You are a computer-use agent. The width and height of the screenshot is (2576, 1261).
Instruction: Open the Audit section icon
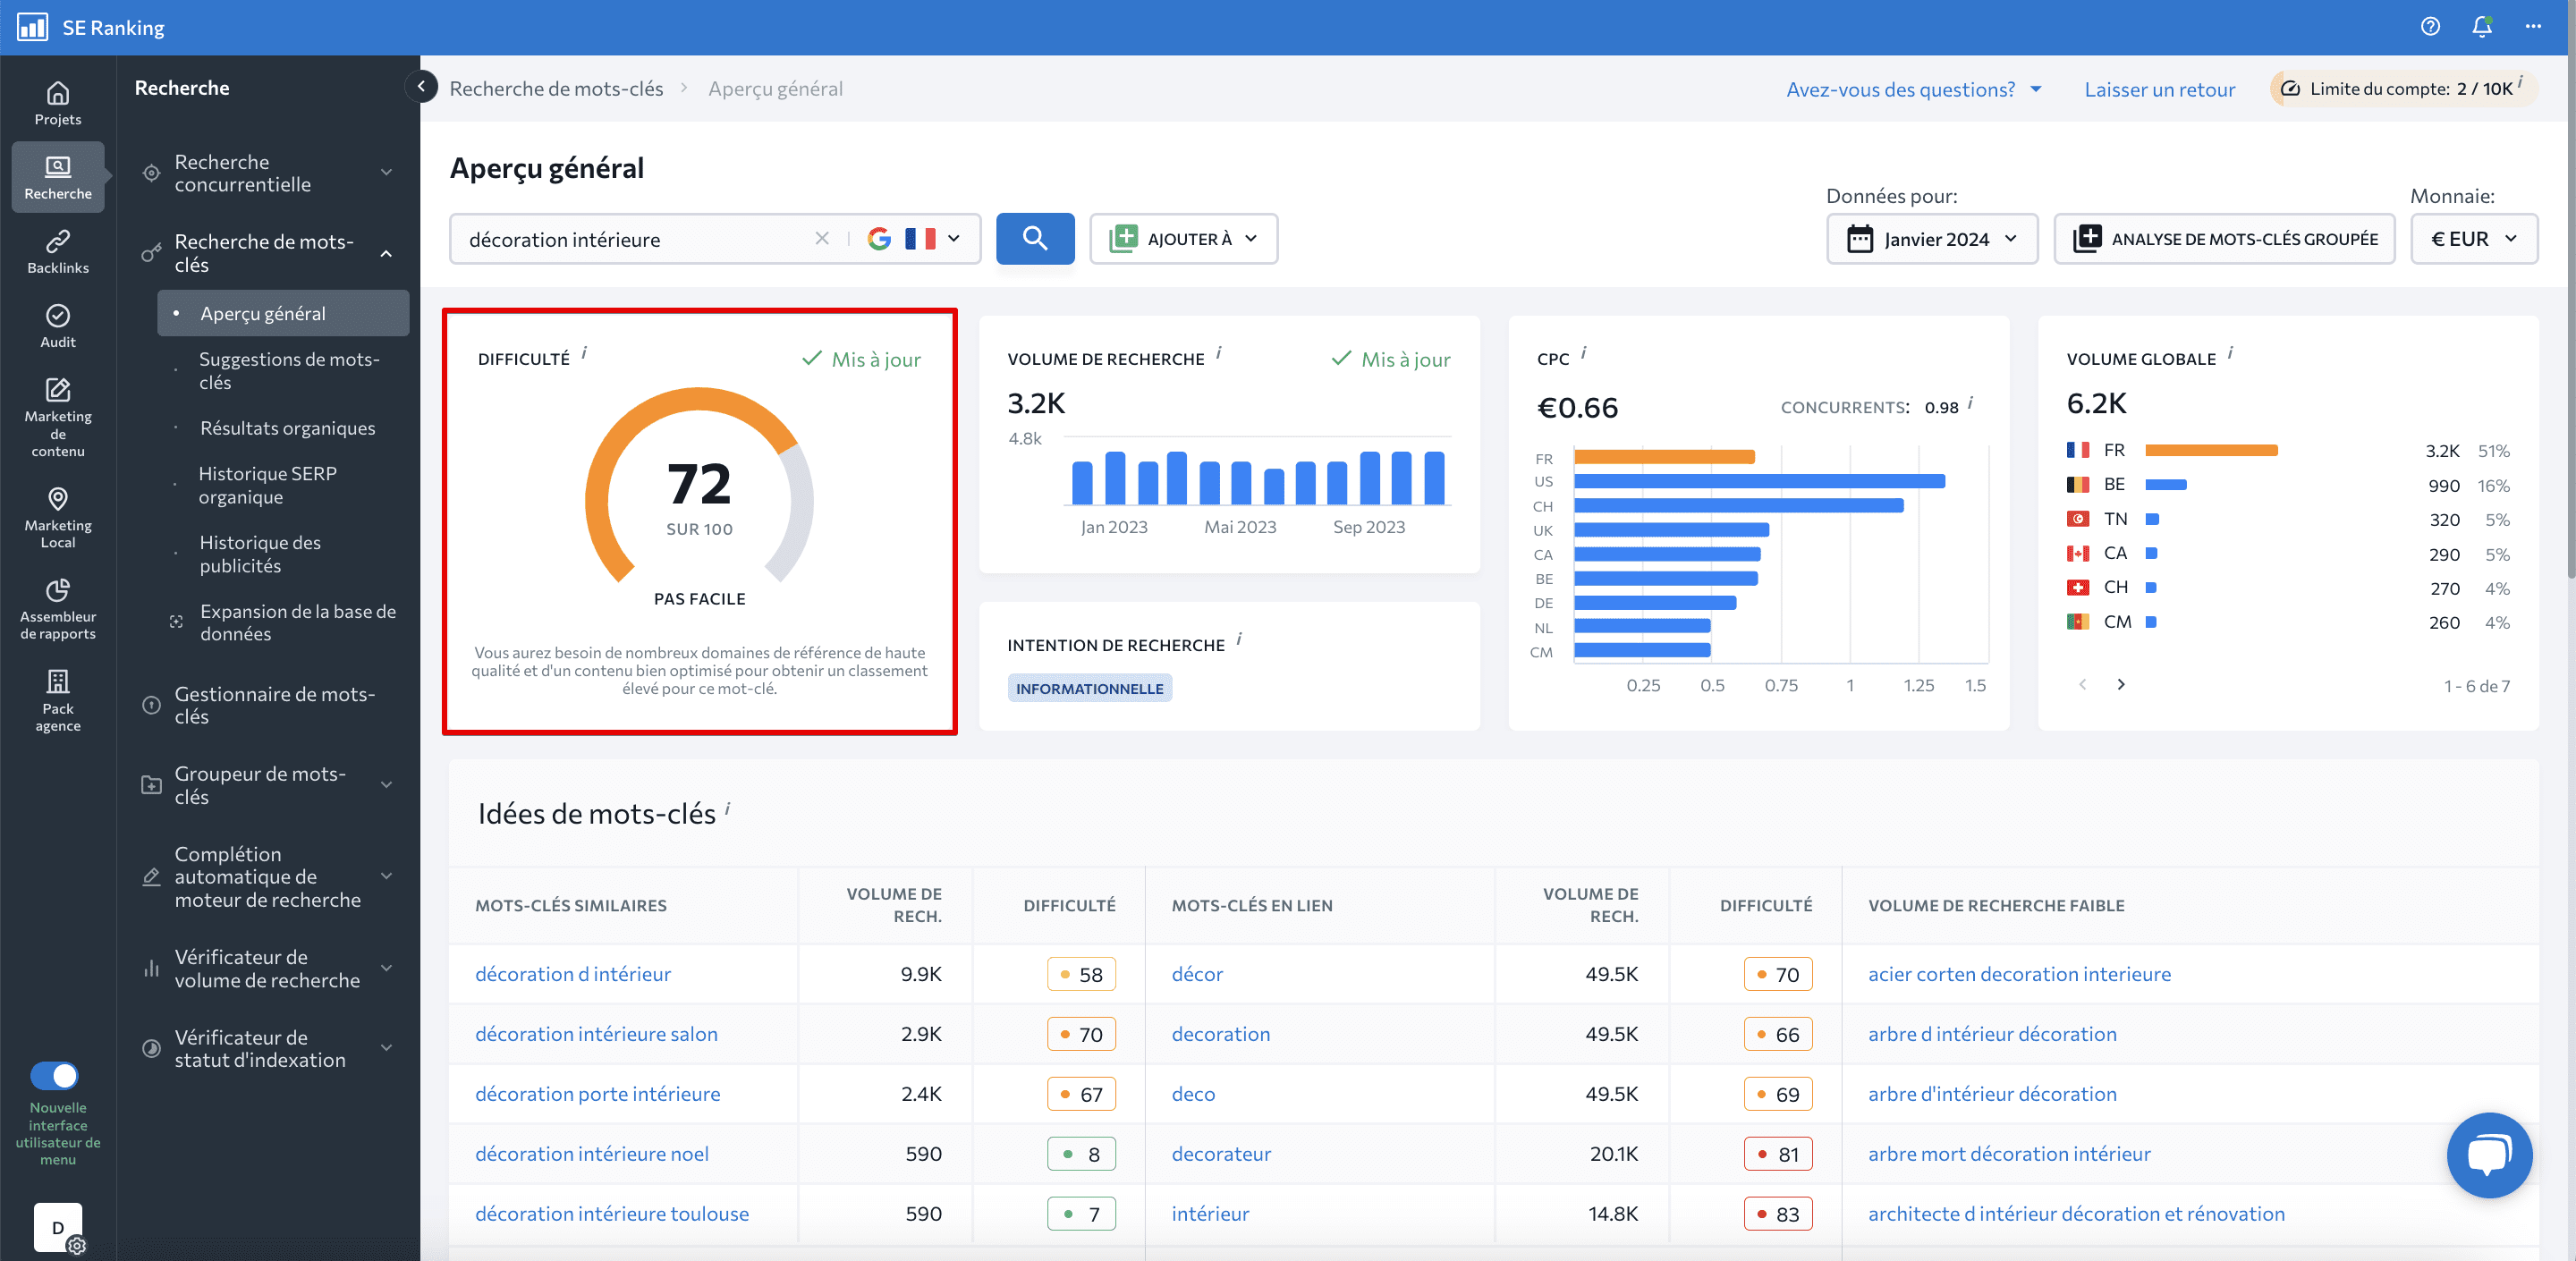58,326
